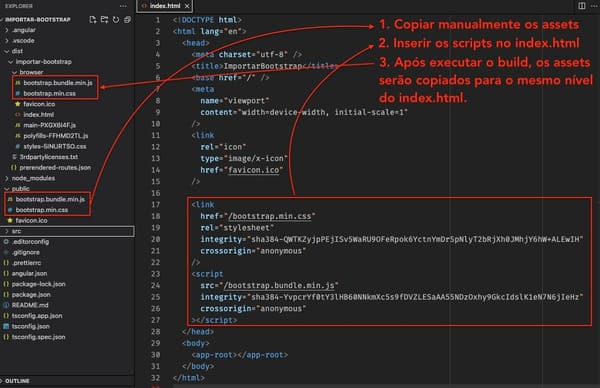Image resolution: width=600 pixels, height=388 pixels.
Task: Expand the .vscode folder
Action: coord(23,41)
